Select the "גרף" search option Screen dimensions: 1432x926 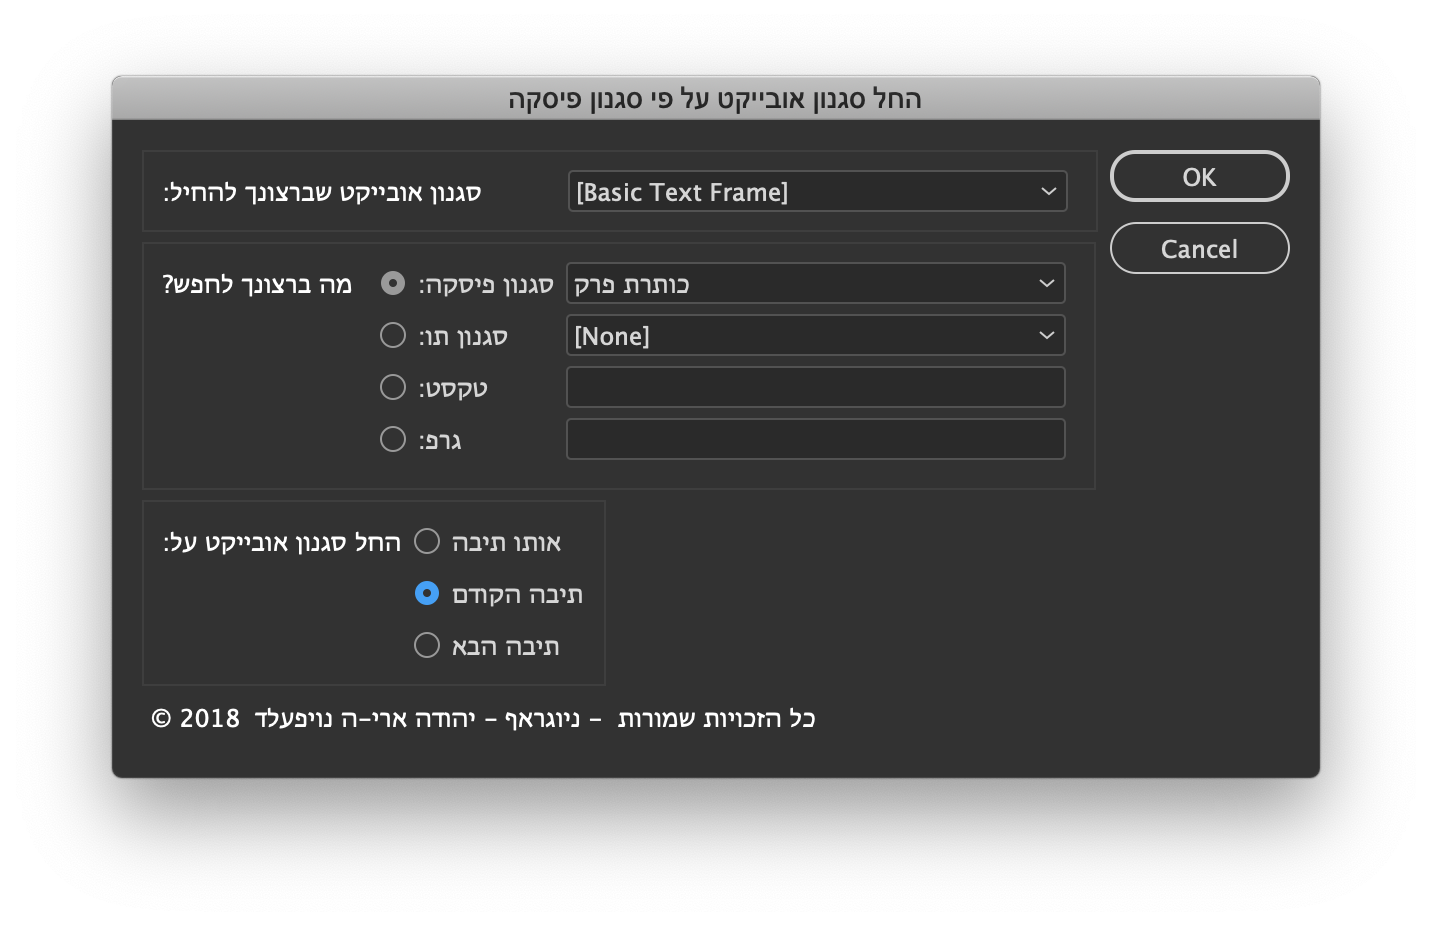pos(393,439)
